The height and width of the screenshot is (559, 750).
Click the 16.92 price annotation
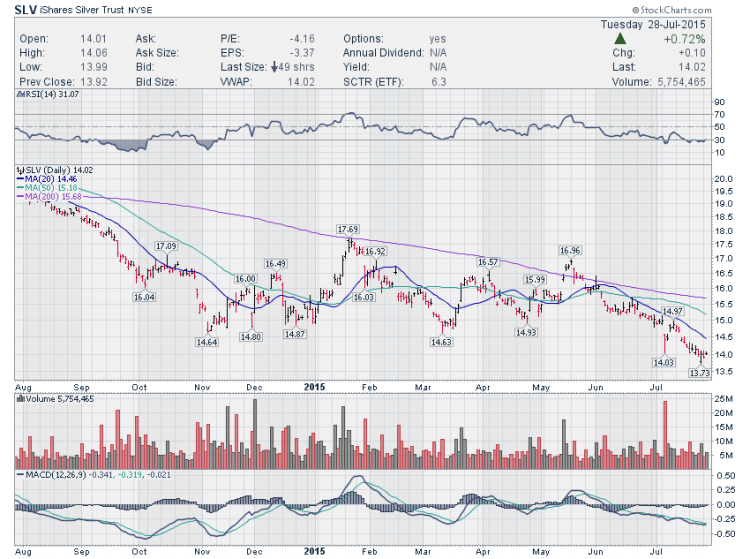[375, 252]
